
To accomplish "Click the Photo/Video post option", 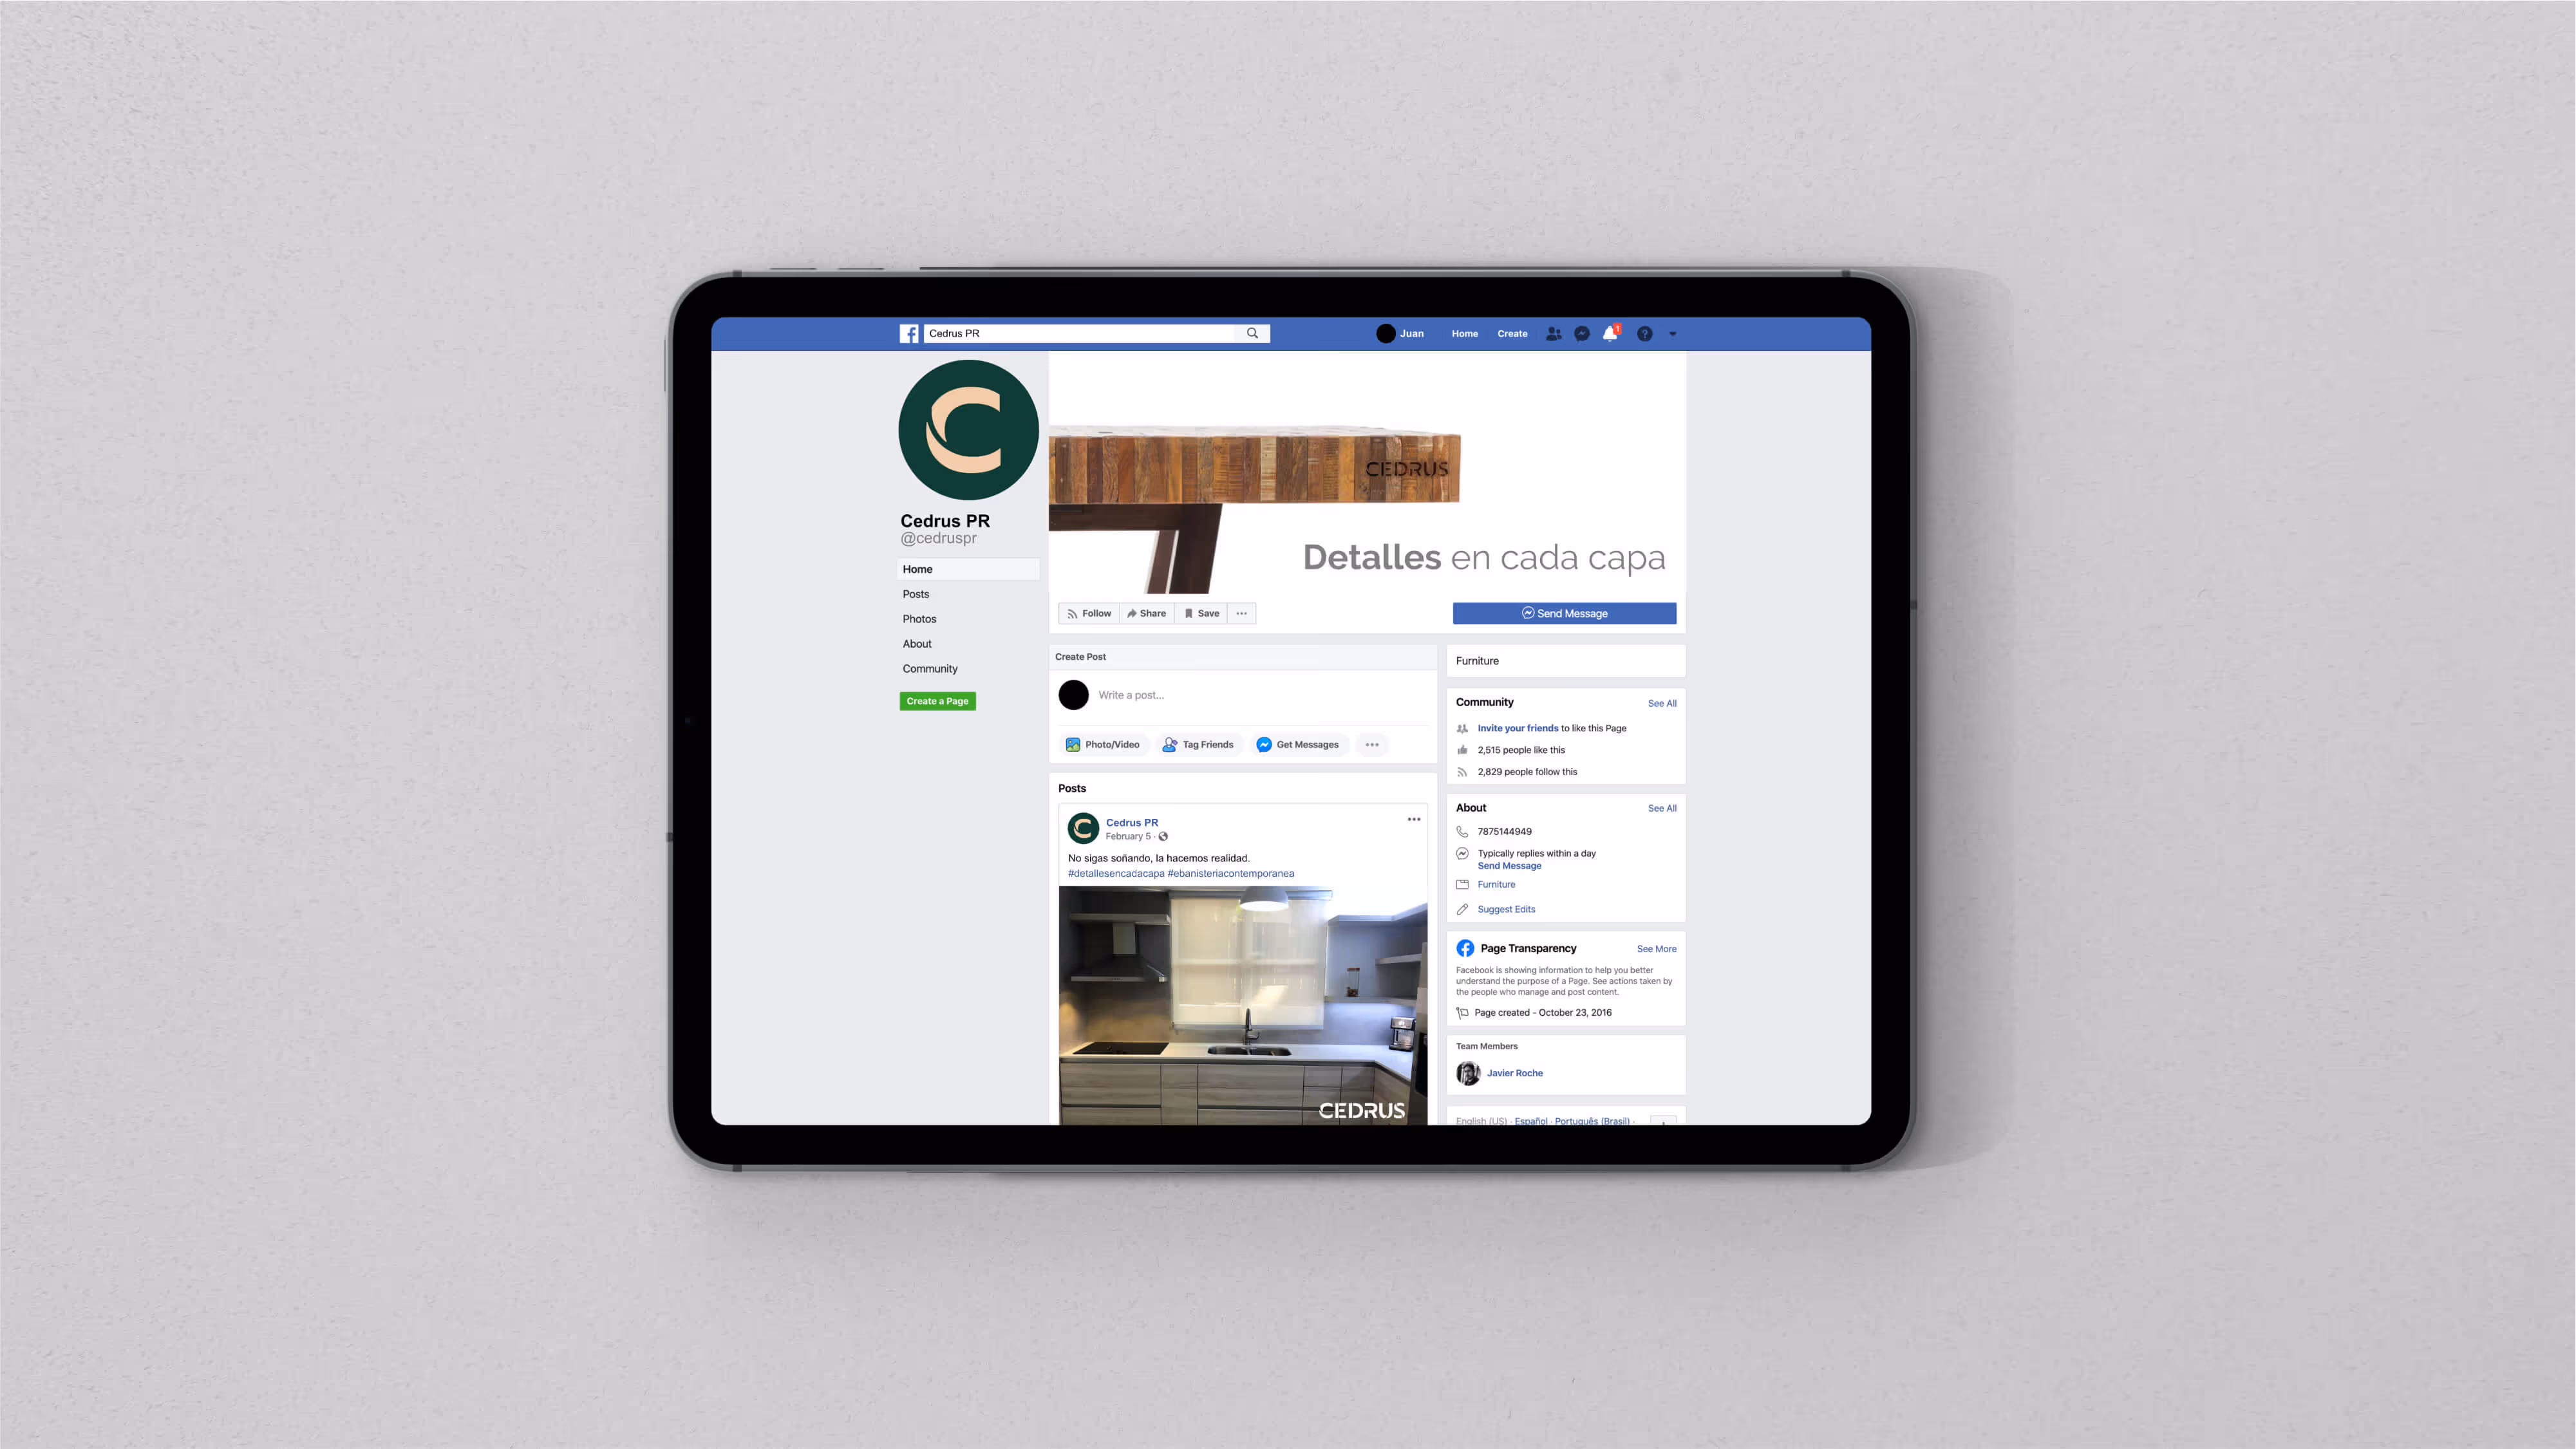I will (x=1103, y=745).
